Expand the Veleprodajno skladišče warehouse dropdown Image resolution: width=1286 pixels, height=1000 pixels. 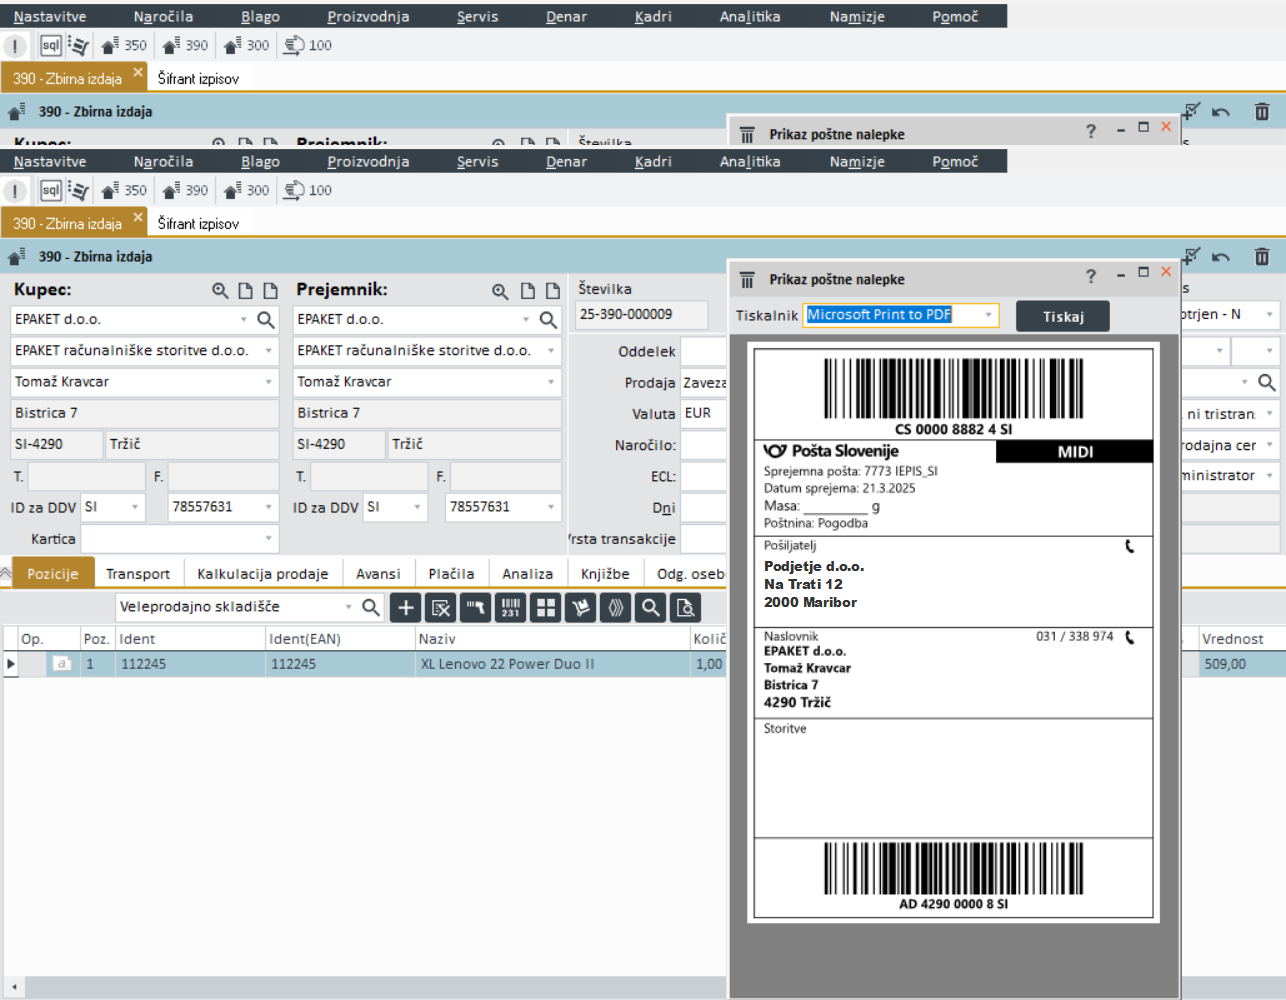(x=348, y=607)
